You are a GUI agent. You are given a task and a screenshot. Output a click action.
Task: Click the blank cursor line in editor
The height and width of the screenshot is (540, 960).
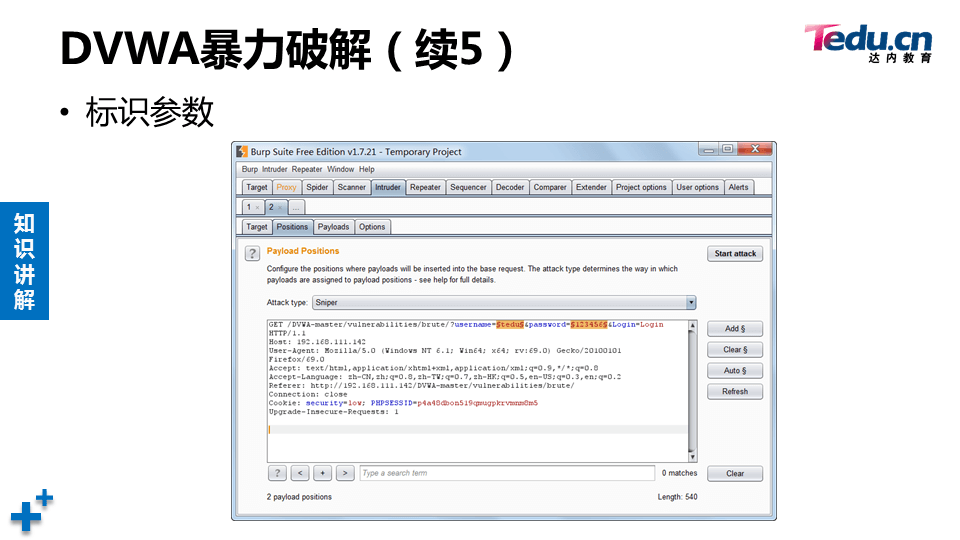(x=478, y=430)
